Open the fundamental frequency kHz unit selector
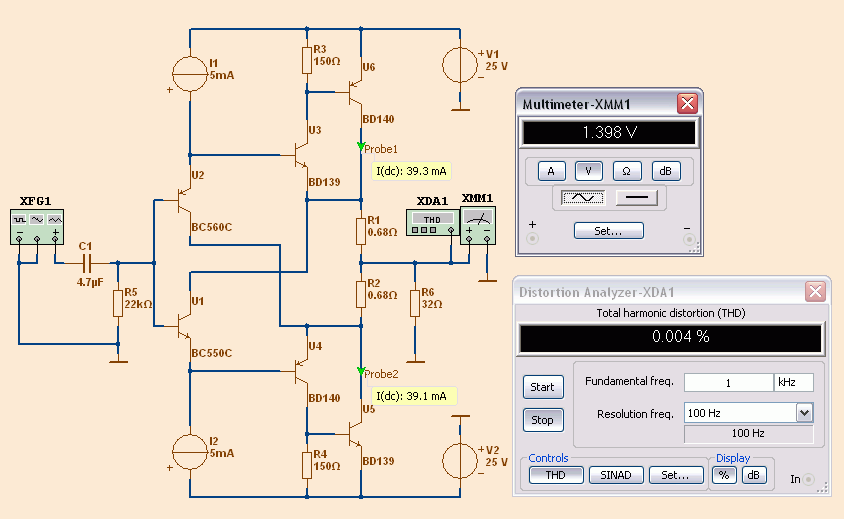This screenshot has height=519, width=844. pyautogui.click(x=793, y=382)
